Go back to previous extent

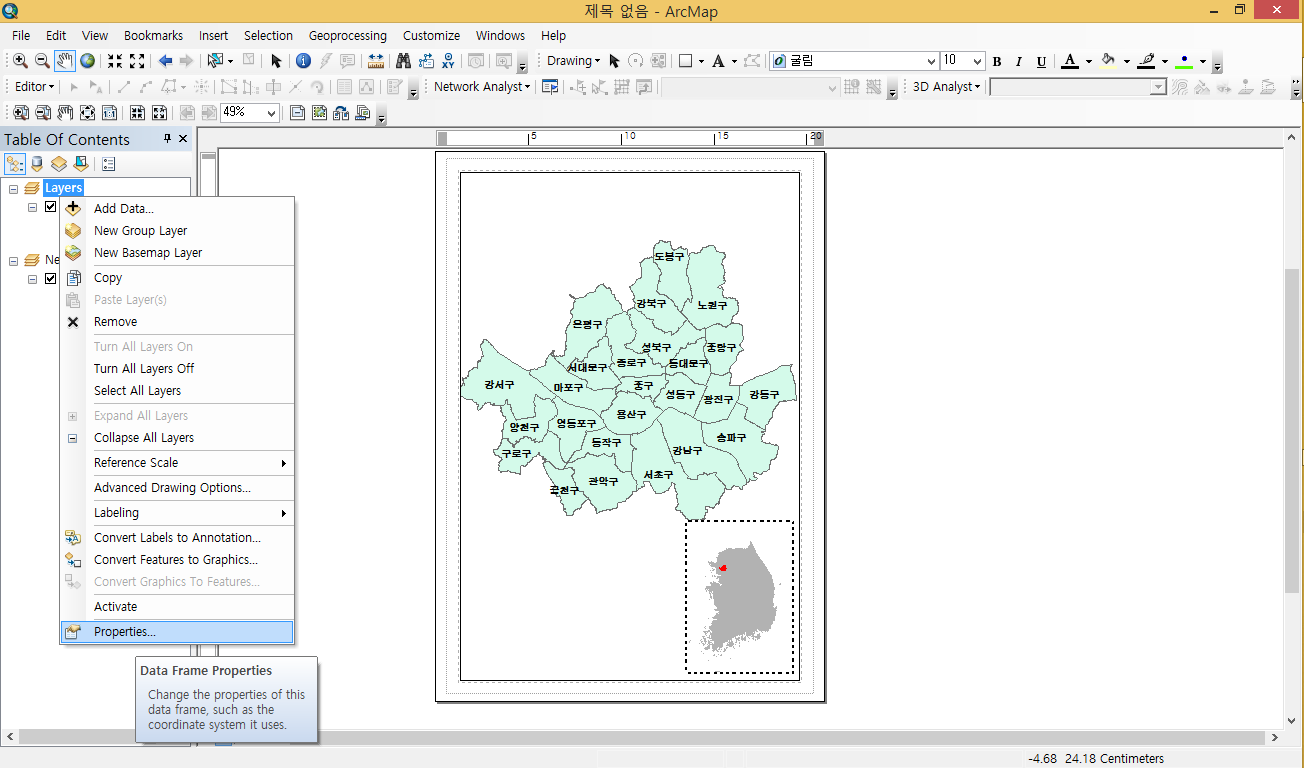click(x=165, y=61)
